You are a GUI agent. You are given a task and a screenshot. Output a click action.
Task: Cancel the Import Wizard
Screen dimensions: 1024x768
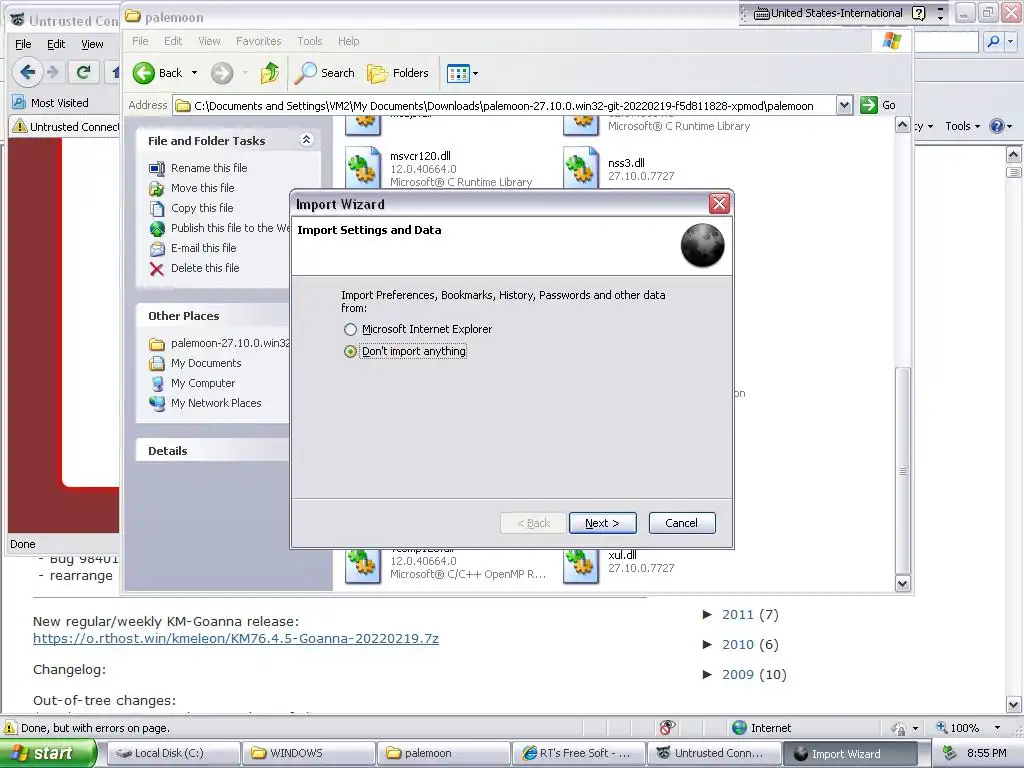(x=682, y=523)
